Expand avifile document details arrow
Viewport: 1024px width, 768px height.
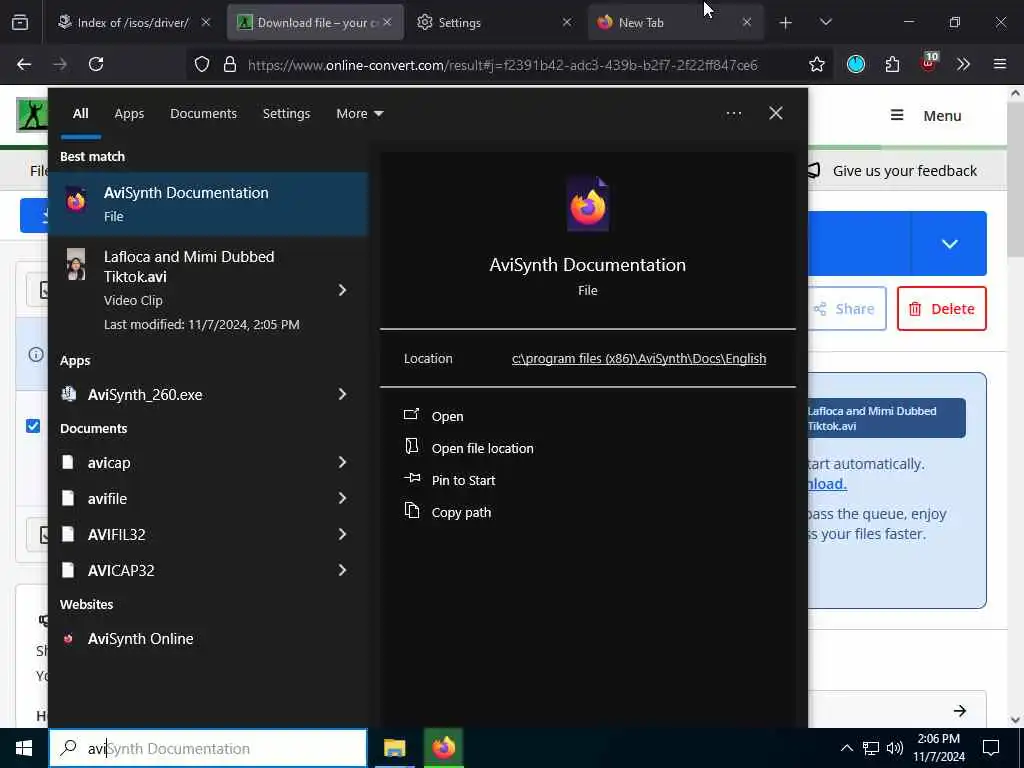point(342,498)
